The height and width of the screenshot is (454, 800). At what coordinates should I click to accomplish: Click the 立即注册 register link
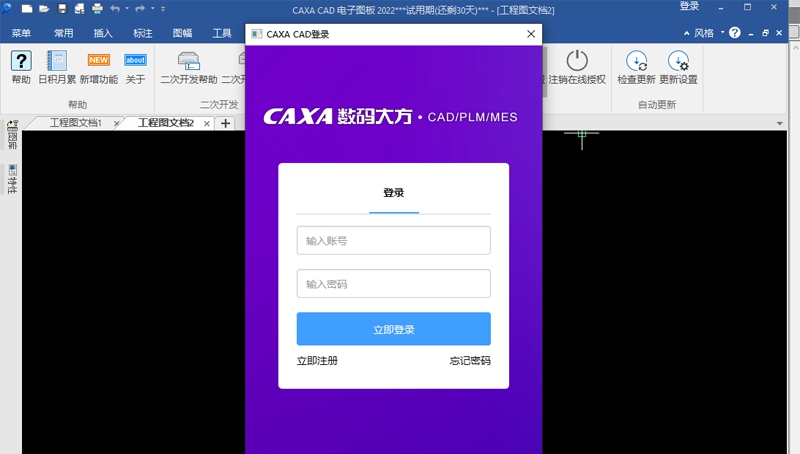point(317,361)
